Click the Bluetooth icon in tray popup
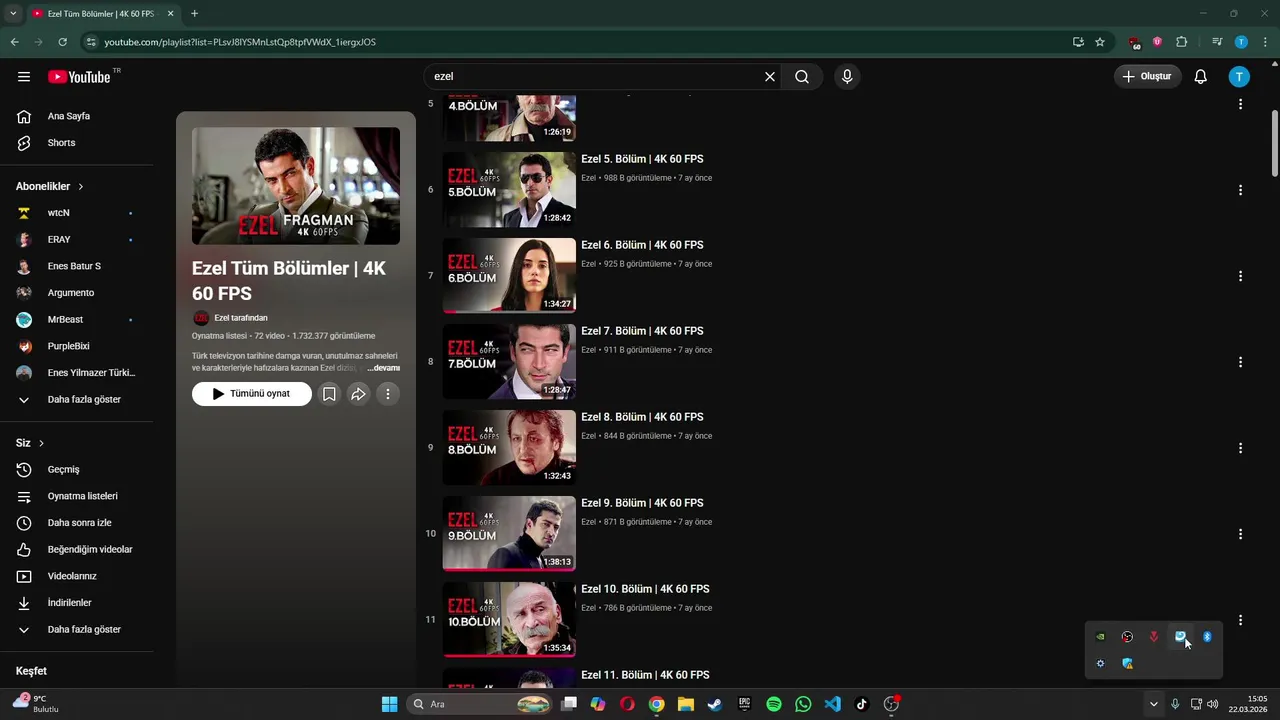The height and width of the screenshot is (720, 1280). click(1207, 637)
